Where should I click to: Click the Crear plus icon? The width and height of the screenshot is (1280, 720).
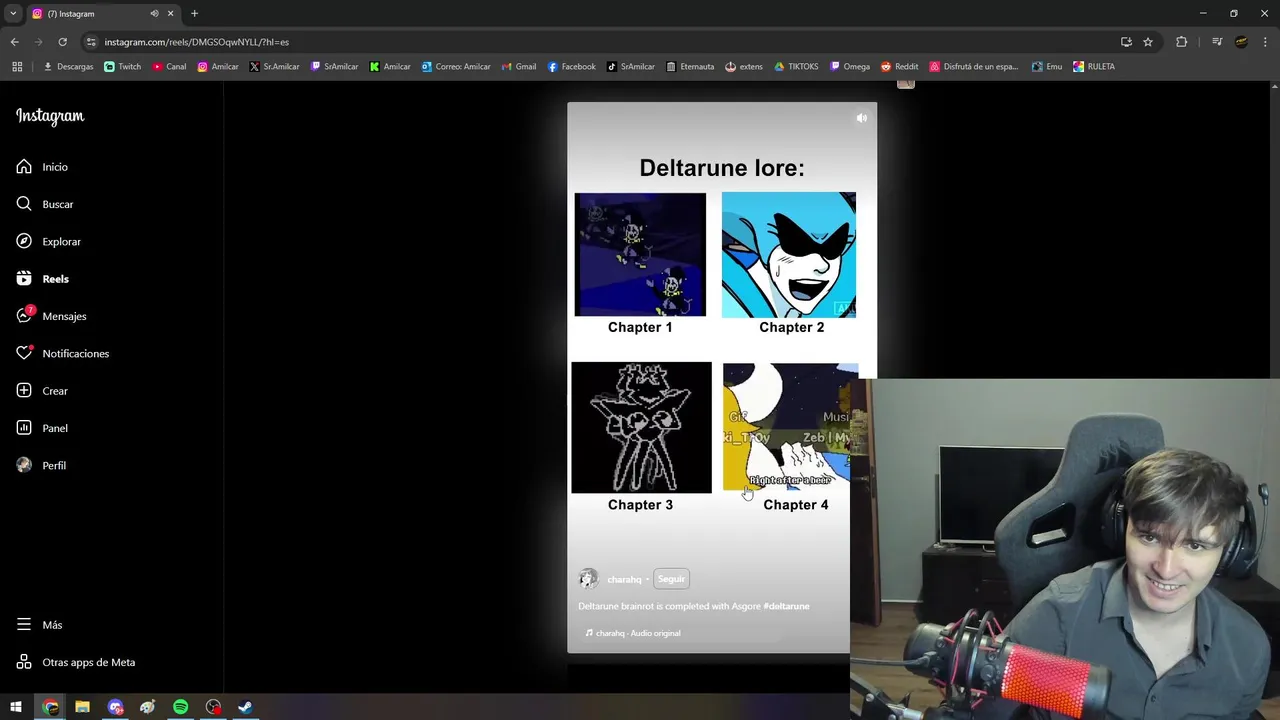point(24,391)
